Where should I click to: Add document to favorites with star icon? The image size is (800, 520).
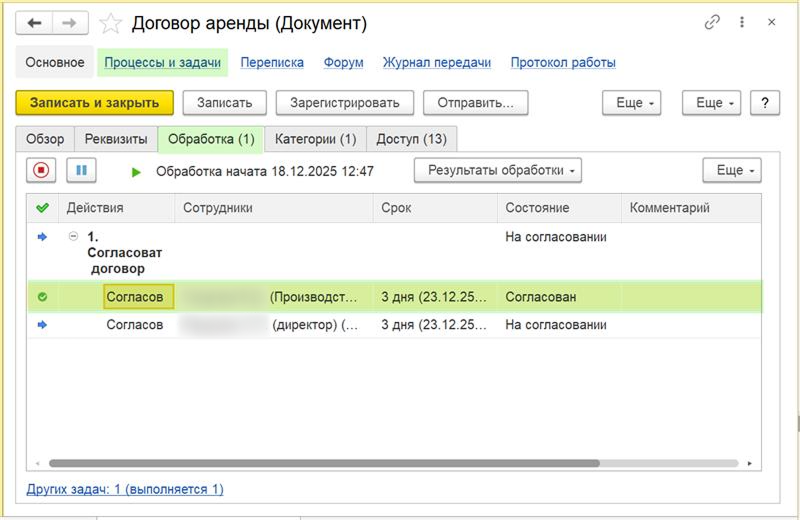(x=112, y=22)
